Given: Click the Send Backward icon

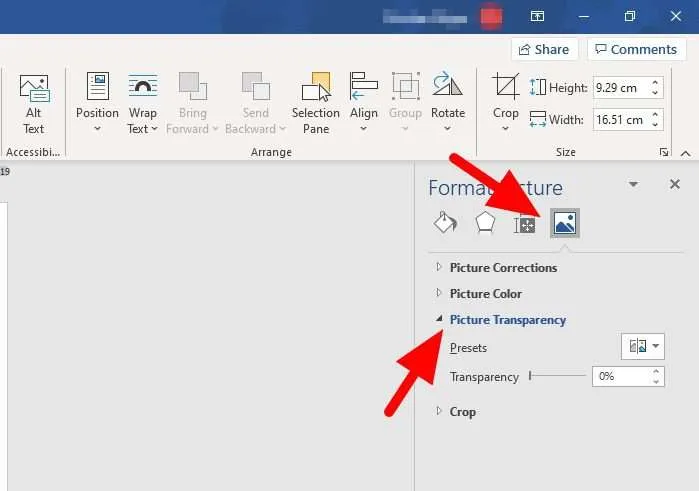Looking at the screenshot, I should click(x=255, y=86).
